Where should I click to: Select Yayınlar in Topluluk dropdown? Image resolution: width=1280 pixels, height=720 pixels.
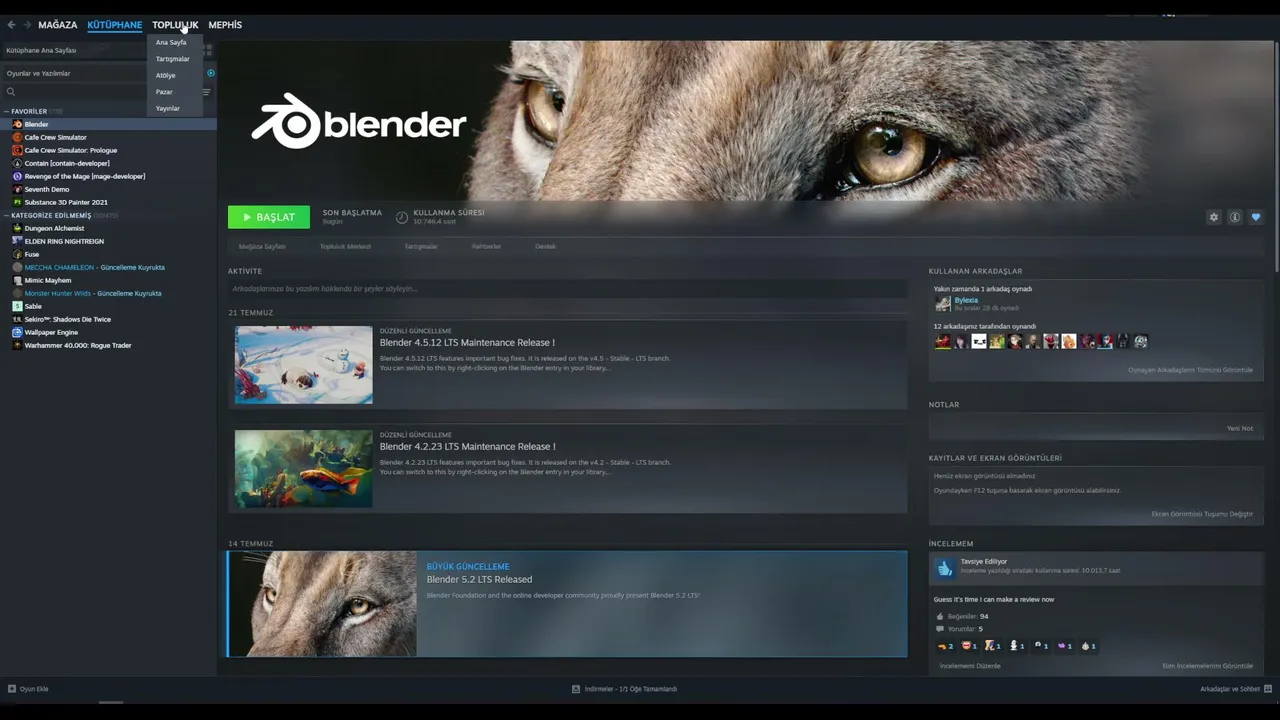tap(168, 108)
